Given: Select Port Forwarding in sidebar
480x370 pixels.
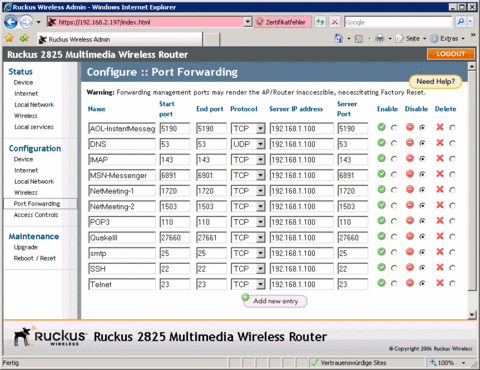Looking at the screenshot, I should pyautogui.click(x=40, y=203).
